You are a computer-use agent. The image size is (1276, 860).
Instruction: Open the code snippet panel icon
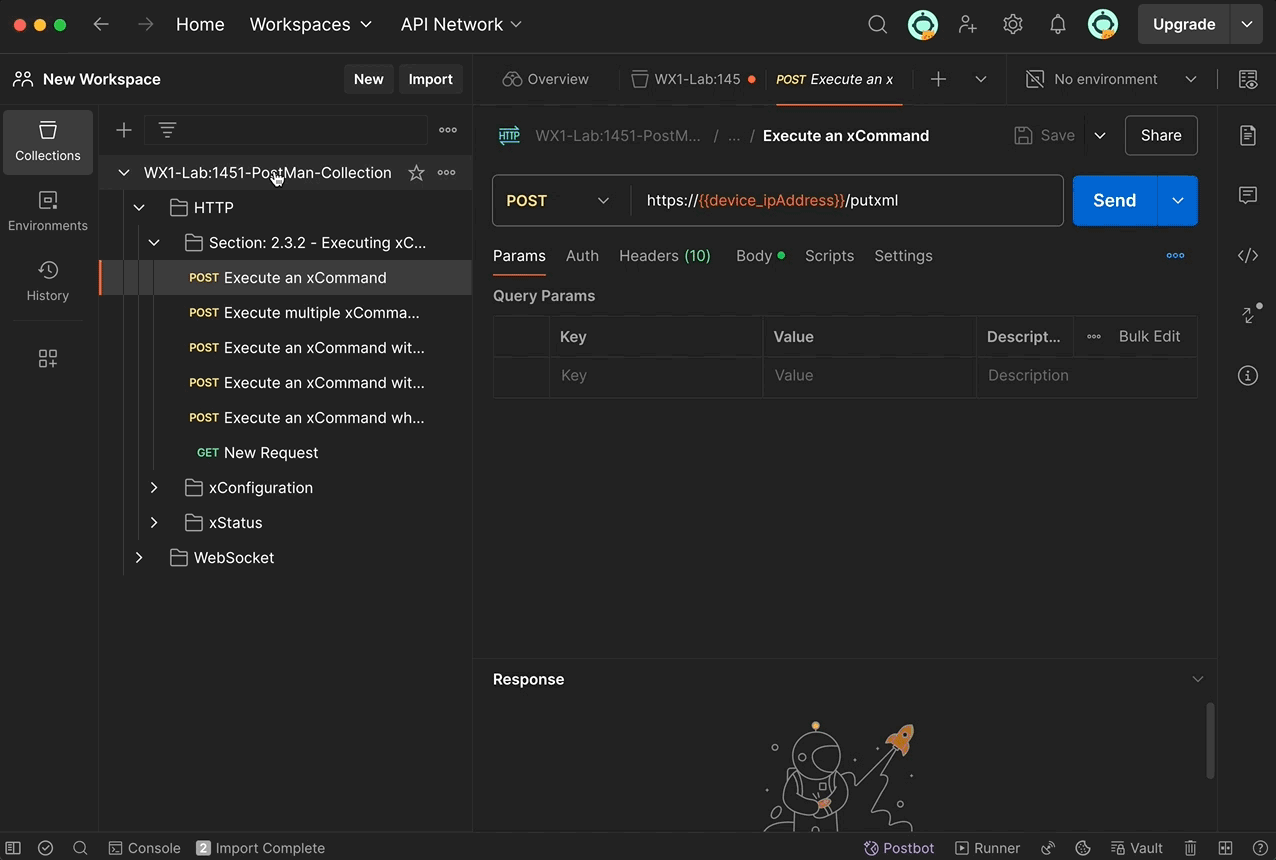[x=1247, y=256]
